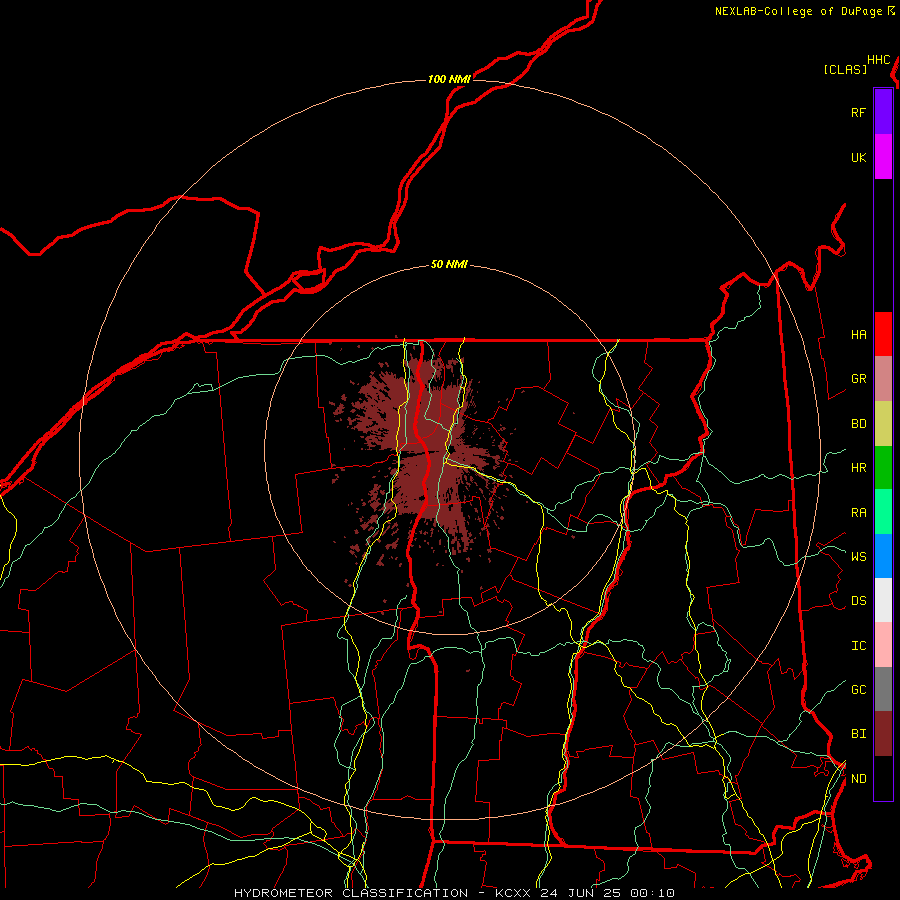Click the 'RF' legend label
The height and width of the screenshot is (900, 900).
pos(858,112)
